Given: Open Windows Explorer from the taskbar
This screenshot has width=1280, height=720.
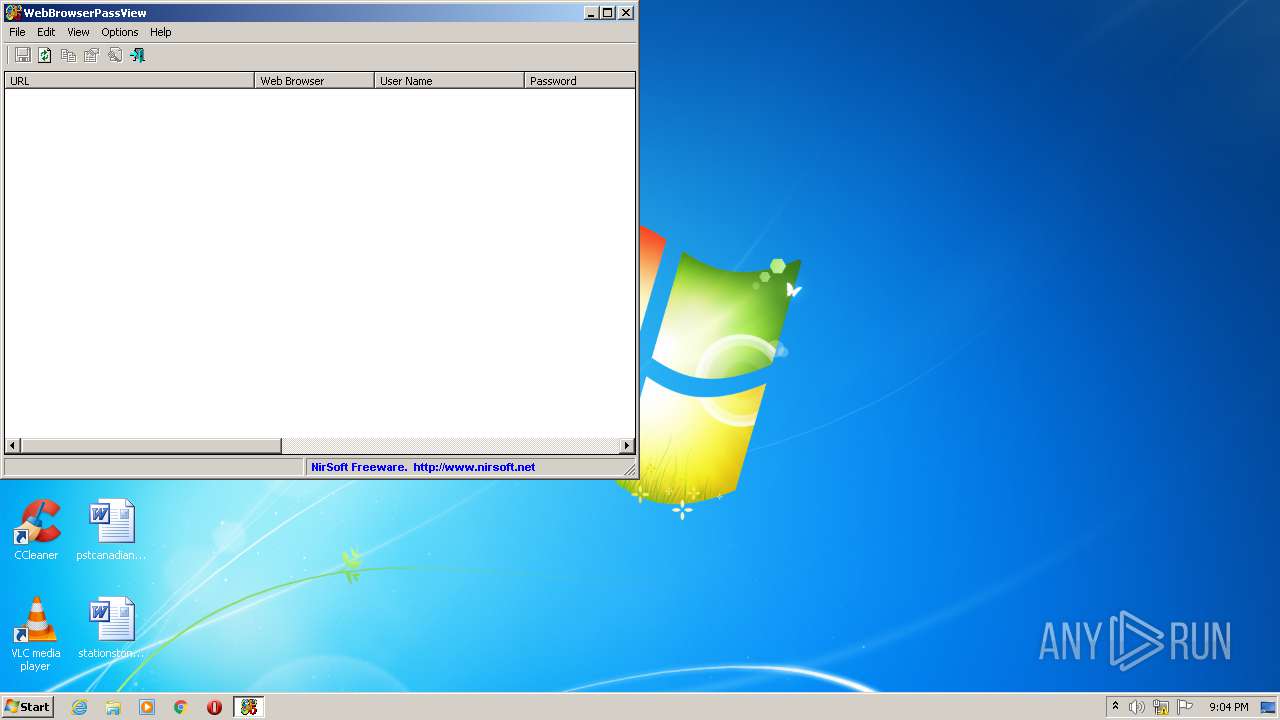Looking at the screenshot, I should 113,707.
